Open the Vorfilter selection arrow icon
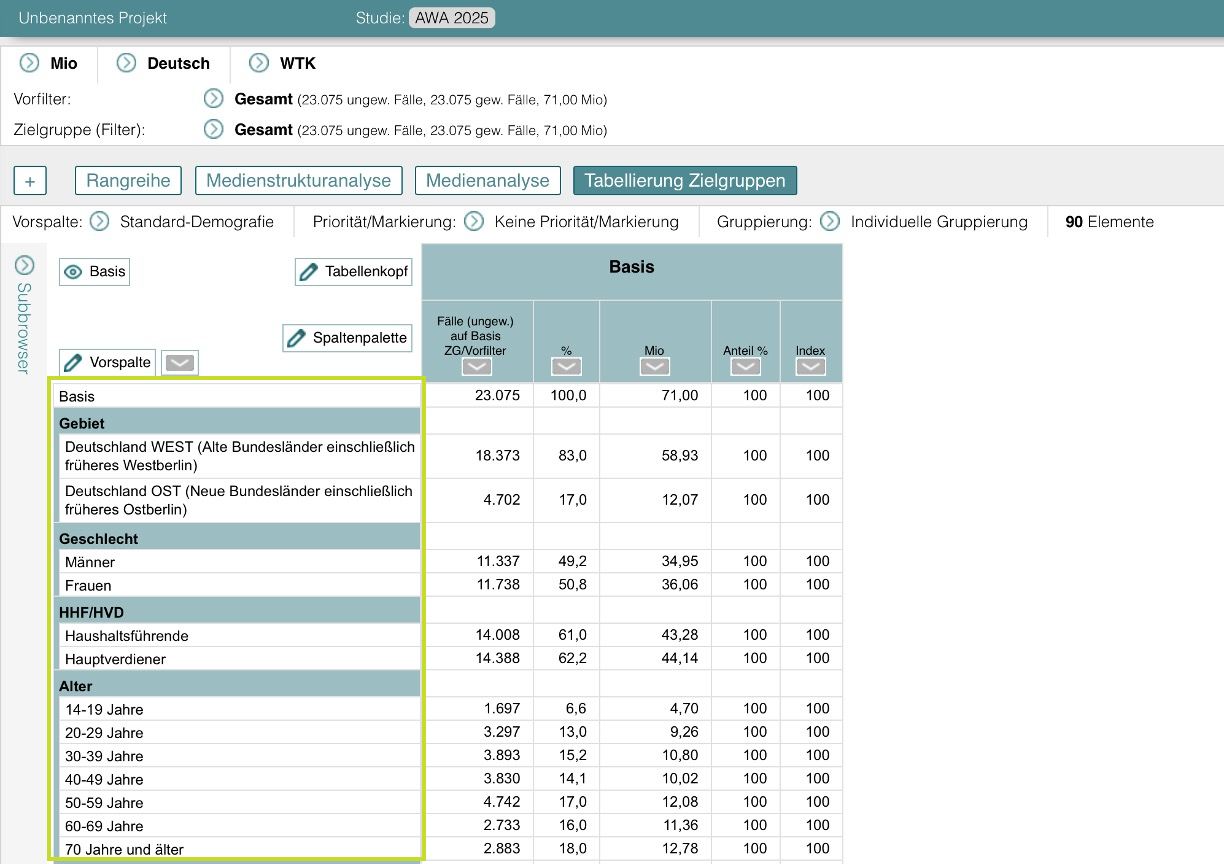Screen dimensions: 1224x864 pos(213,99)
